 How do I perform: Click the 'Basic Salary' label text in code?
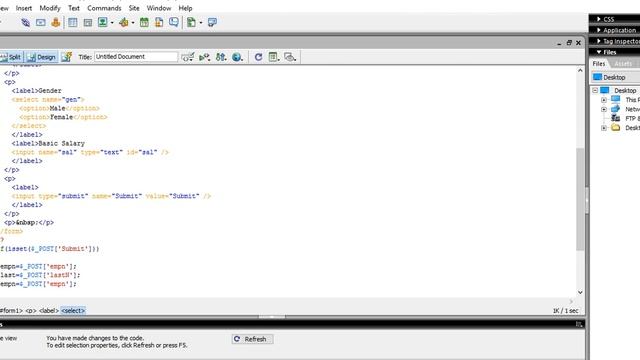coord(61,143)
